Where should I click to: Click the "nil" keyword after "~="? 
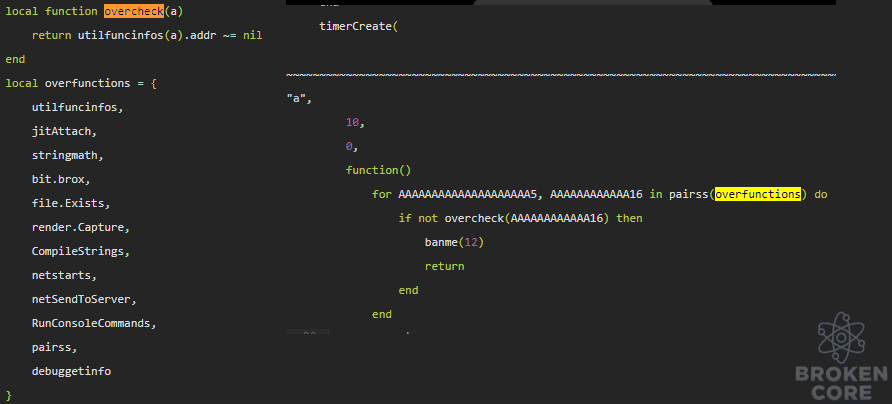(x=253, y=35)
